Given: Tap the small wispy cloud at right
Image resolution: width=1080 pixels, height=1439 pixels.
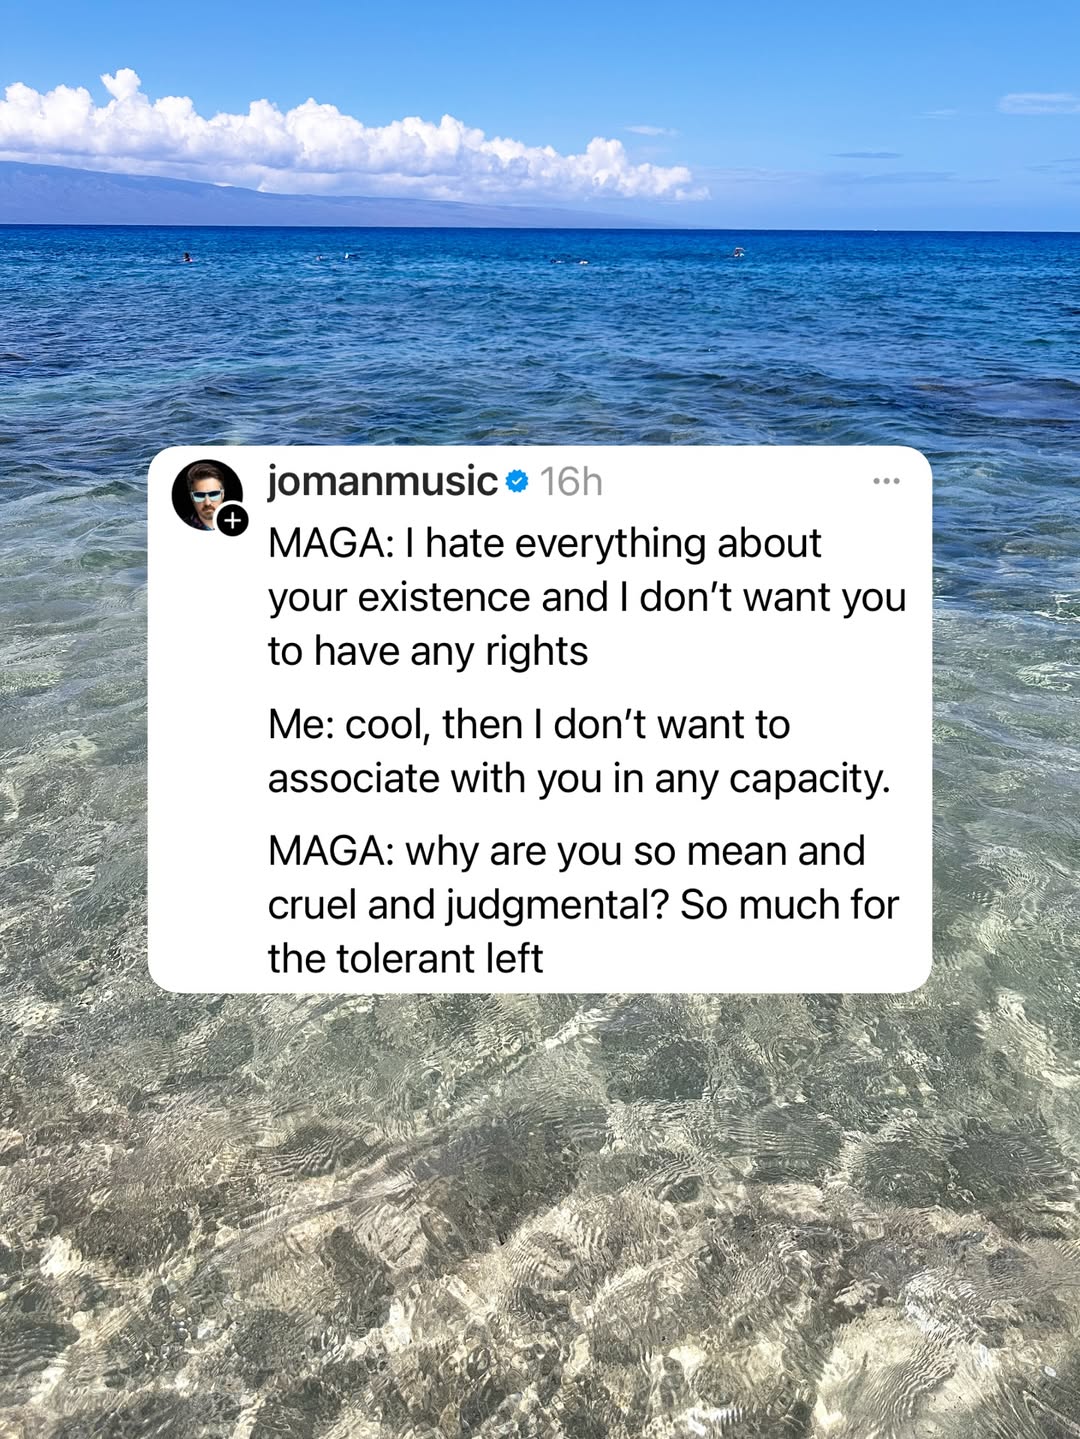Looking at the screenshot, I should click(x=1038, y=103).
